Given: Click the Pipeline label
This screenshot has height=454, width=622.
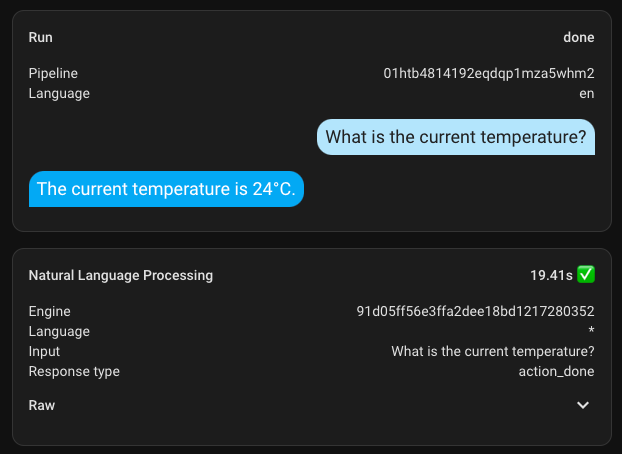Looking at the screenshot, I should pyautogui.click(x=53, y=73).
